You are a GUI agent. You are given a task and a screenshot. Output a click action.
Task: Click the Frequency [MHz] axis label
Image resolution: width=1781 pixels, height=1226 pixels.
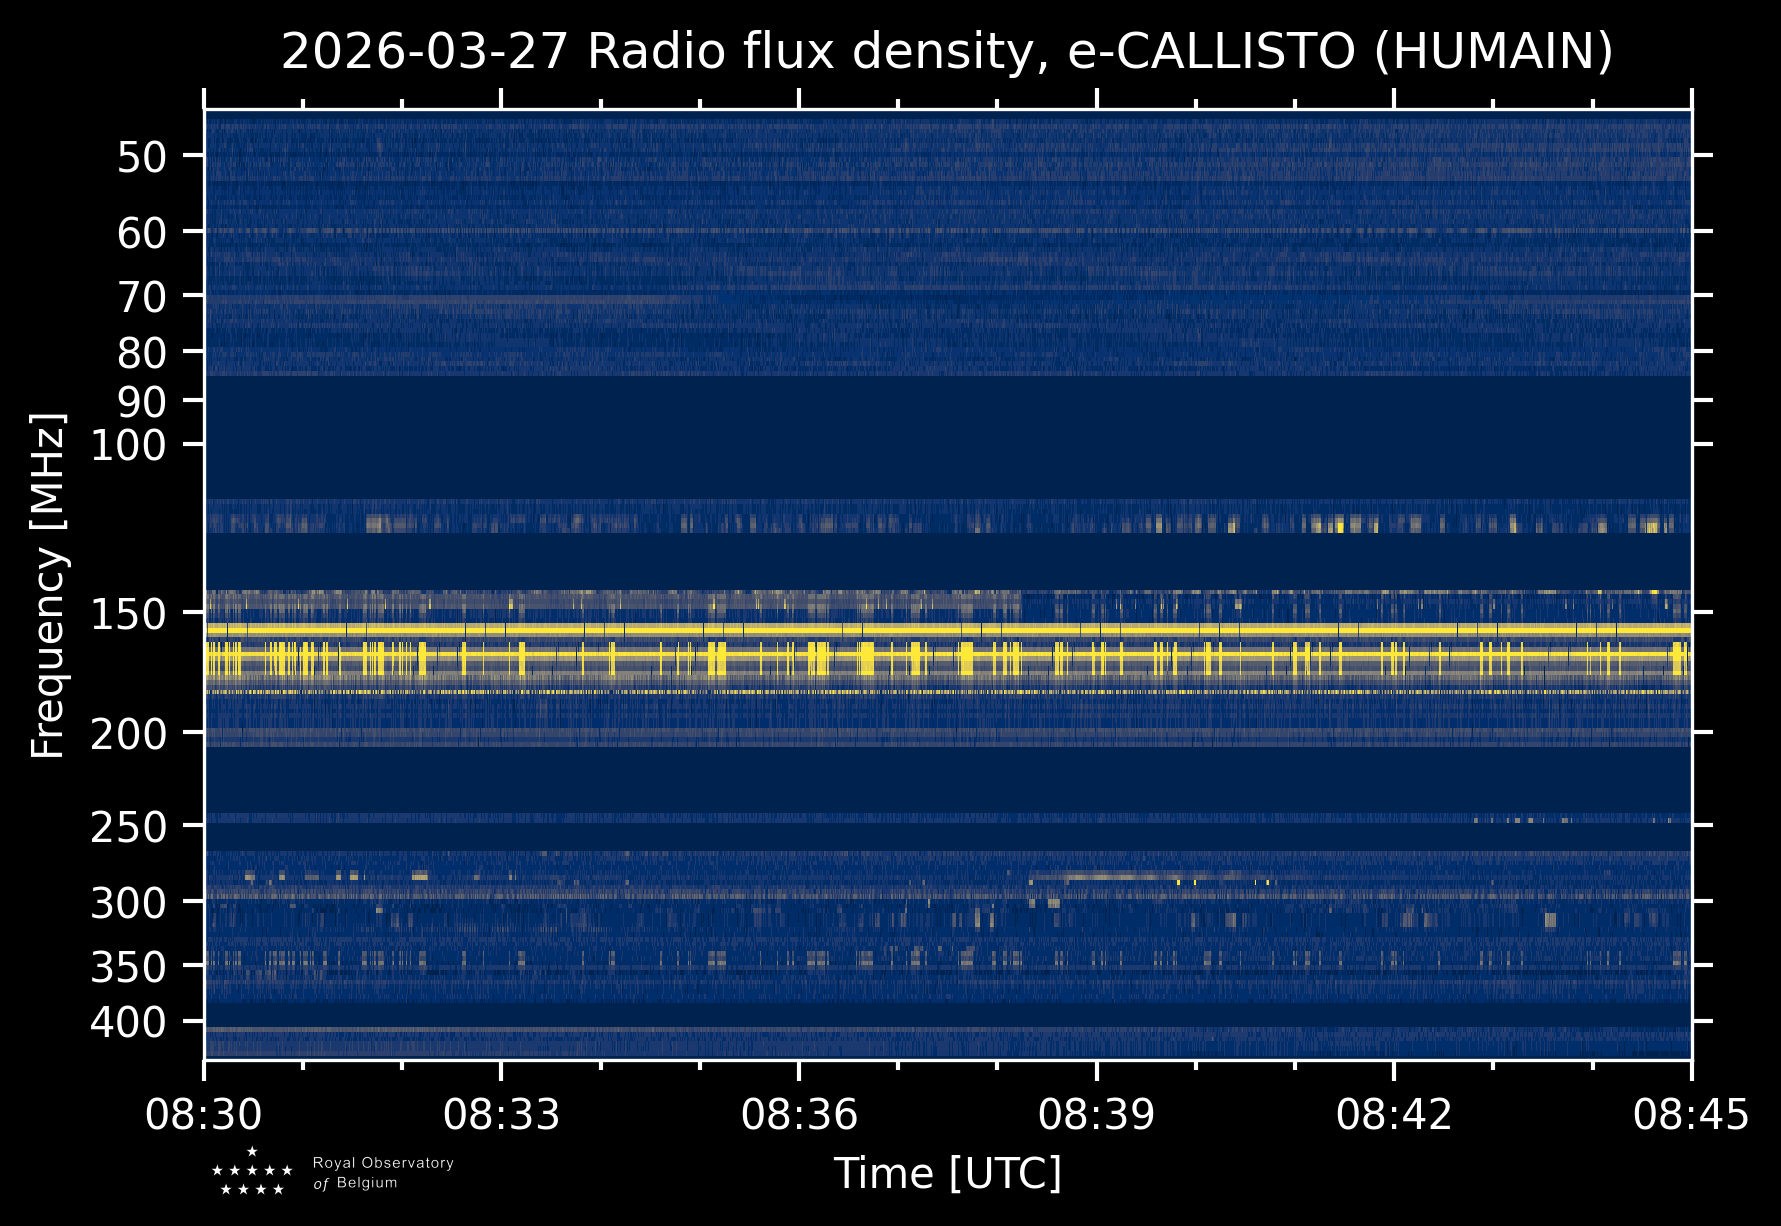click(x=48, y=585)
